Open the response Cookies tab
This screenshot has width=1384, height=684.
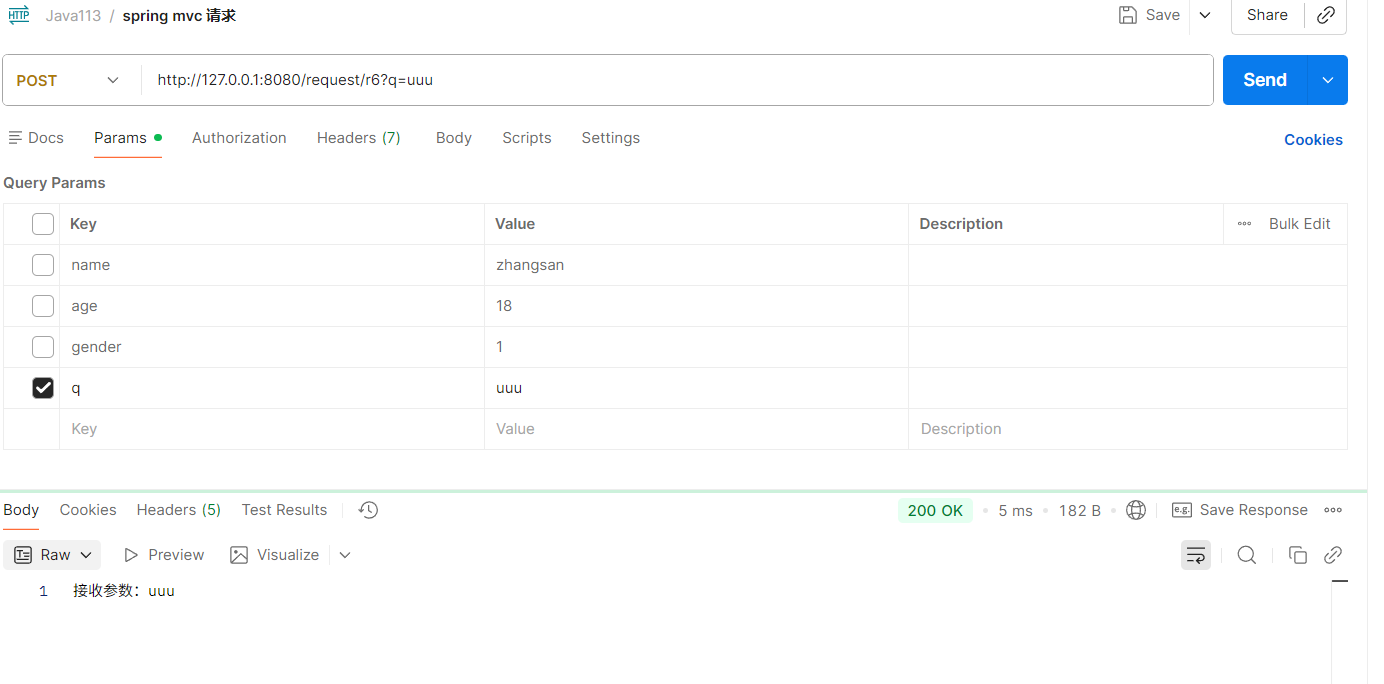point(88,510)
